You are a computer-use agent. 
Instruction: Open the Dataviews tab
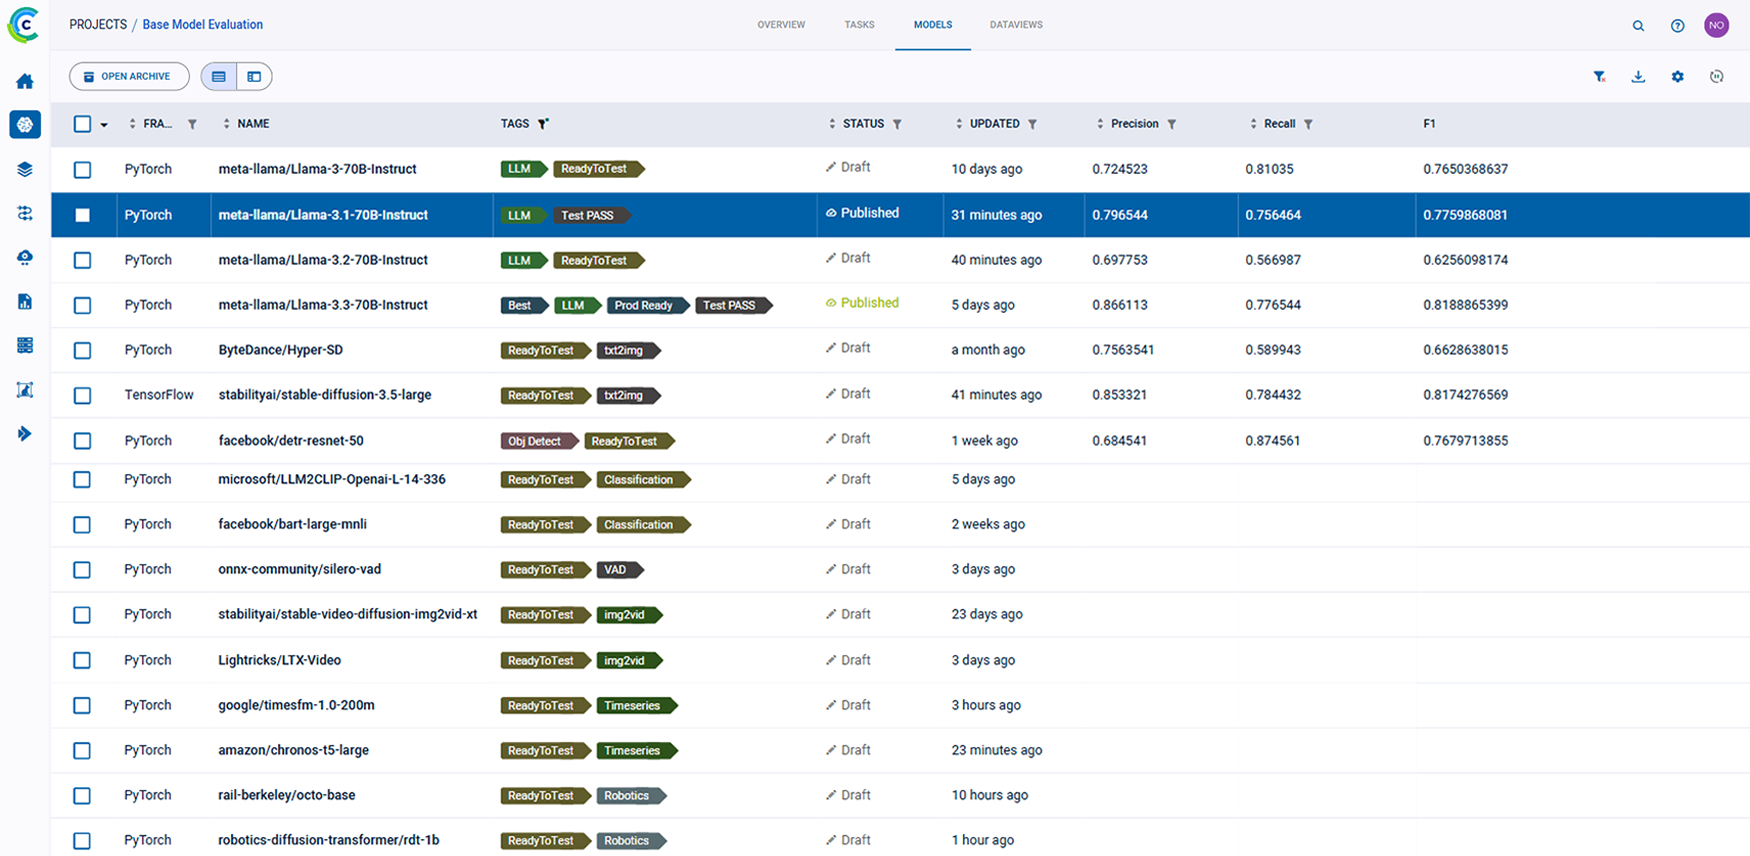(x=1016, y=25)
